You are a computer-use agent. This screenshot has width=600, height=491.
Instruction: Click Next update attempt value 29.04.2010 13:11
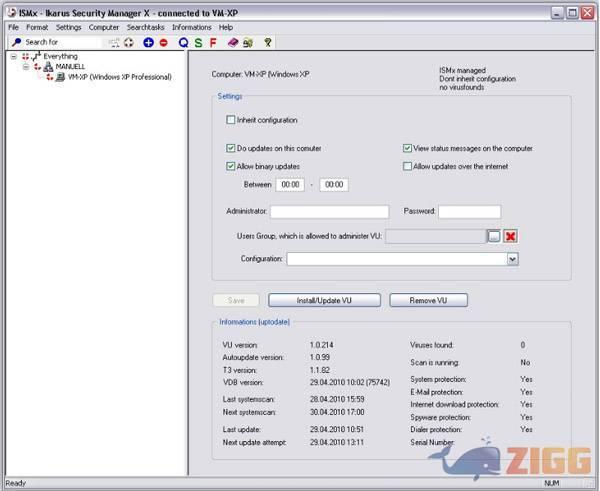pyautogui.click(x=337, y=442)
